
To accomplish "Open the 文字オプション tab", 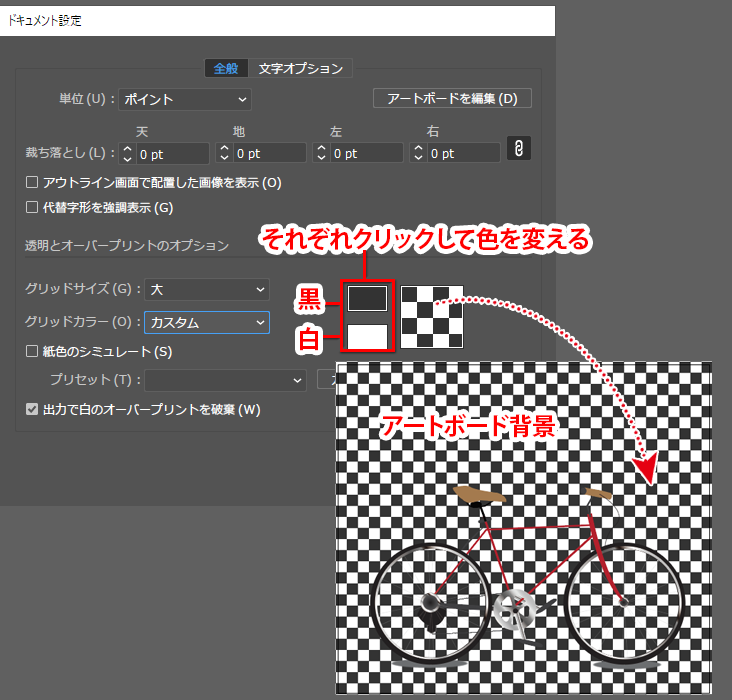I will 301,69.
